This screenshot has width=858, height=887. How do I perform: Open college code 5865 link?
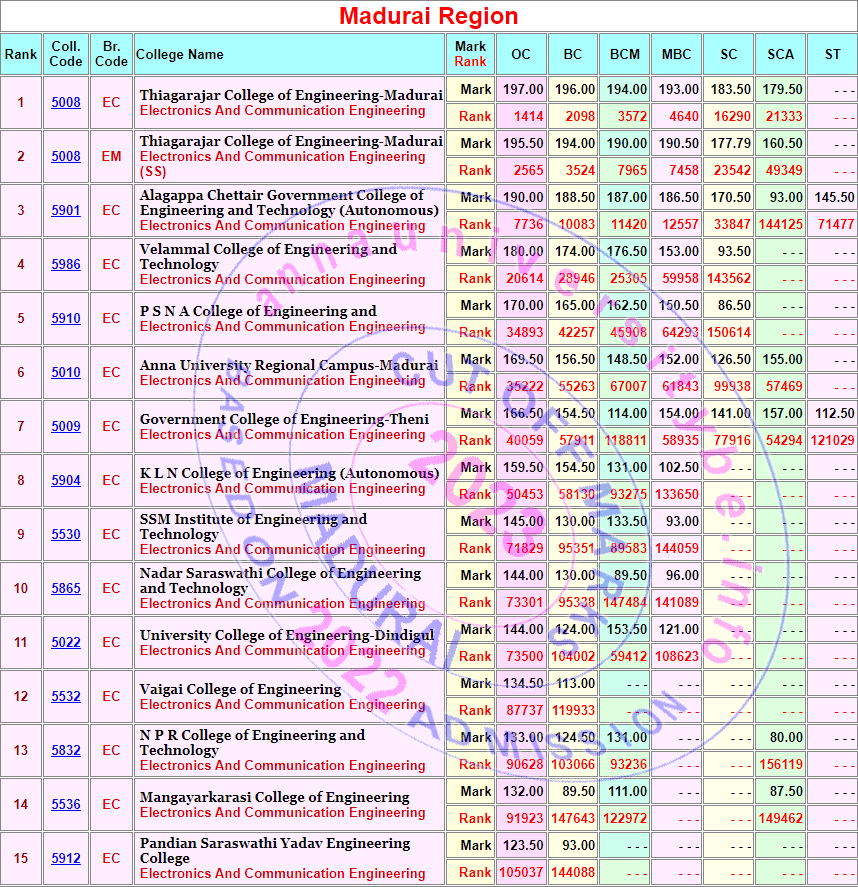[x=66, y=589]
